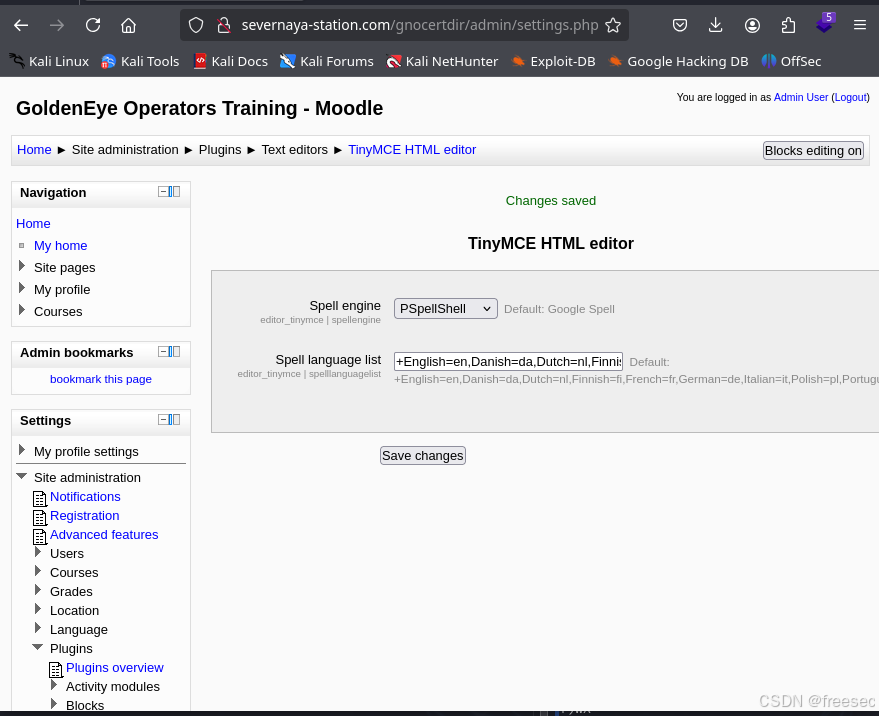Dock the Admin bookmarks block

pyautogui.click(x=174, y=352)
